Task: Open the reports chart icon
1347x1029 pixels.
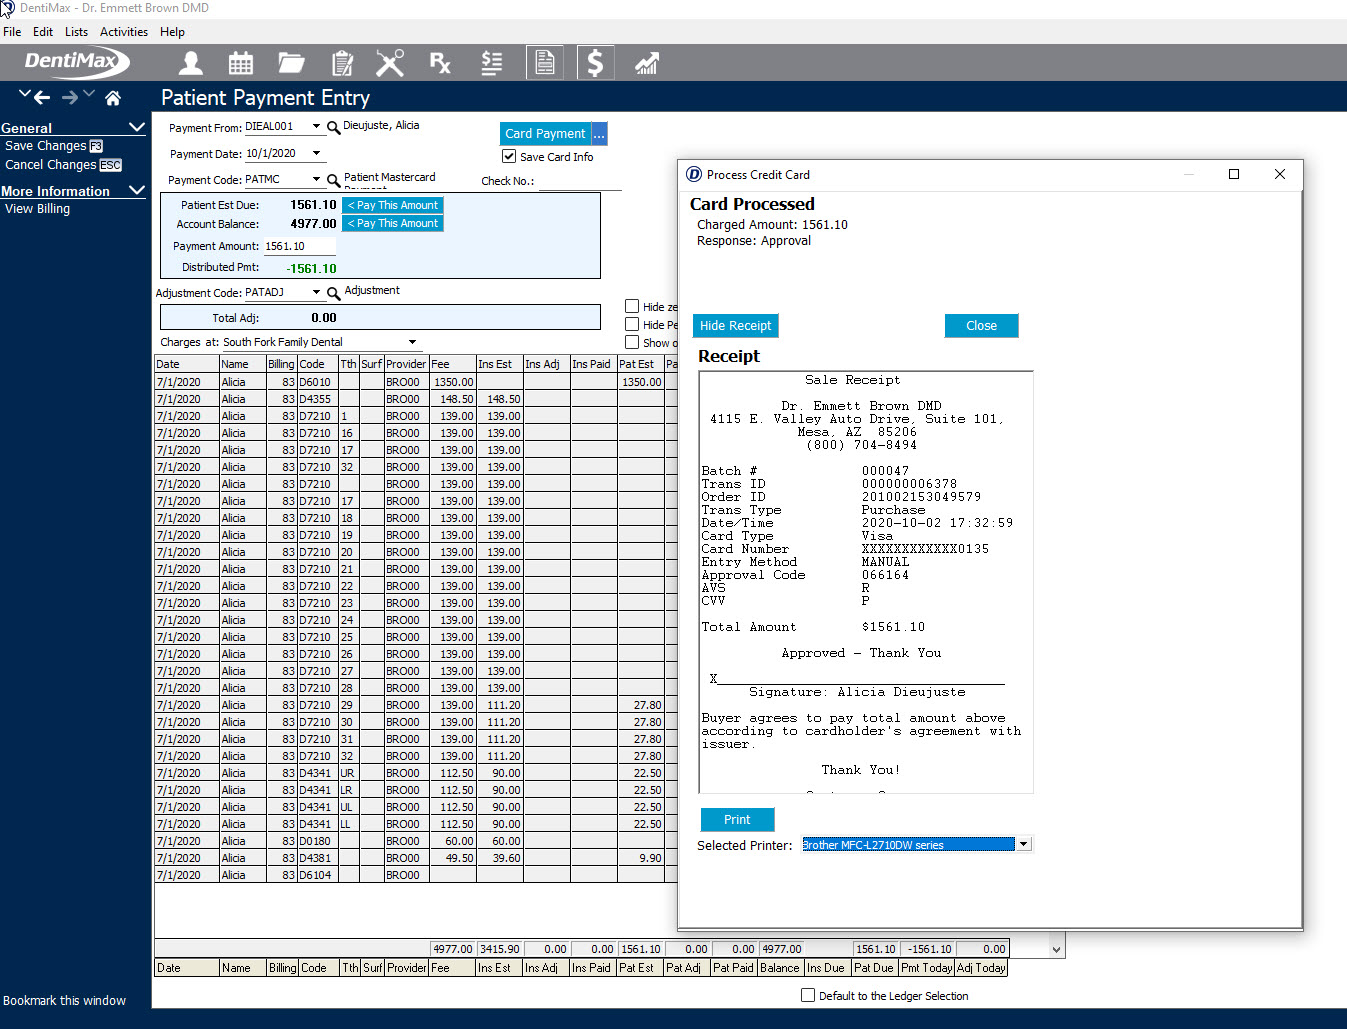Action: 647,64
